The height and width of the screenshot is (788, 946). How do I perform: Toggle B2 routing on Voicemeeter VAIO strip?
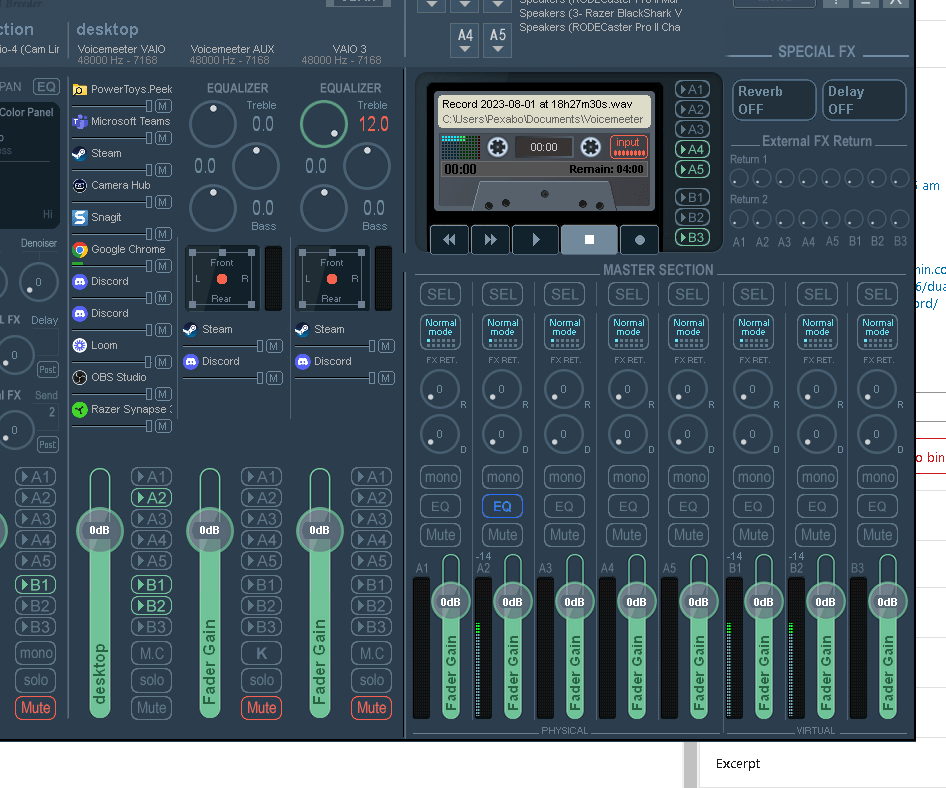tap(151, 606)
